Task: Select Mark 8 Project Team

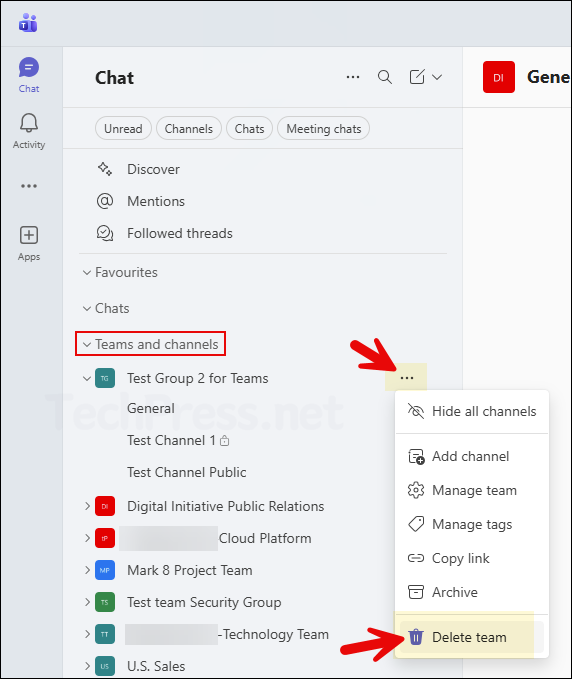Action: (190, 570)
